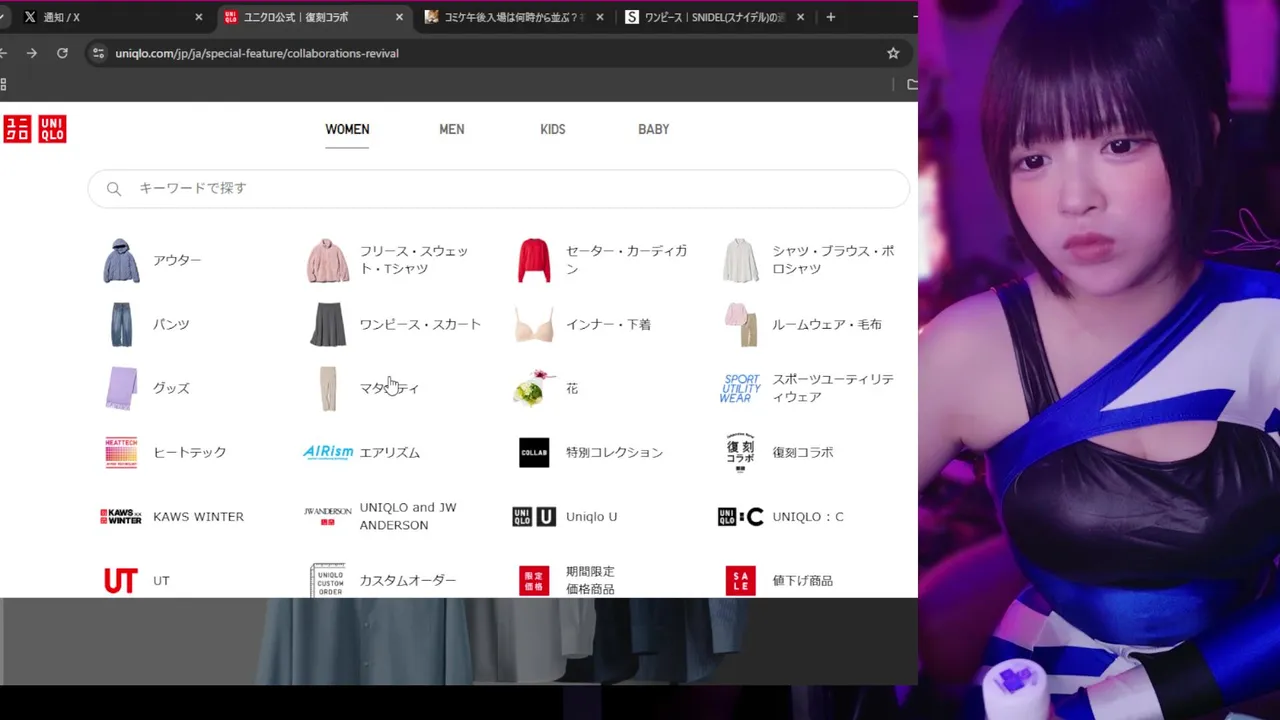Open the スポーツユーティリティウェア link
Viewport: 1280px width, 720px height.
pyautogui.click(x=833, y=388)
